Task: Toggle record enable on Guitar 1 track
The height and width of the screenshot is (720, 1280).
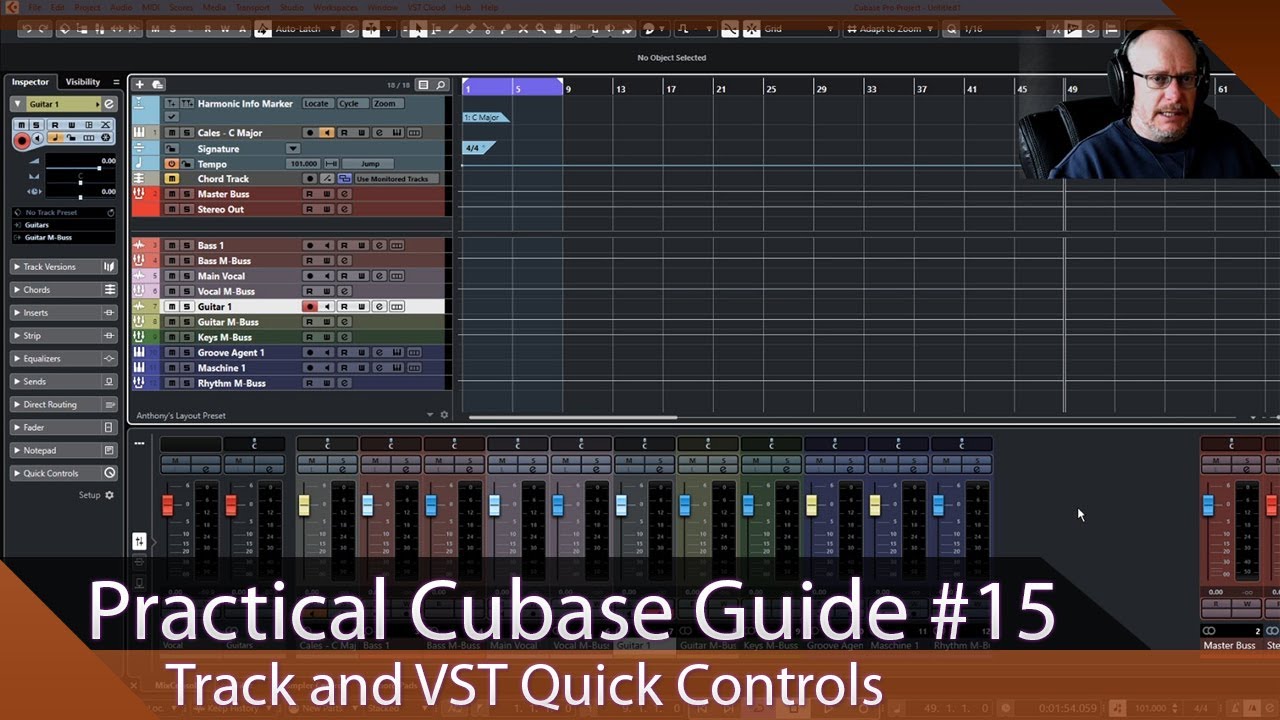Action: (x=310, y=307)
